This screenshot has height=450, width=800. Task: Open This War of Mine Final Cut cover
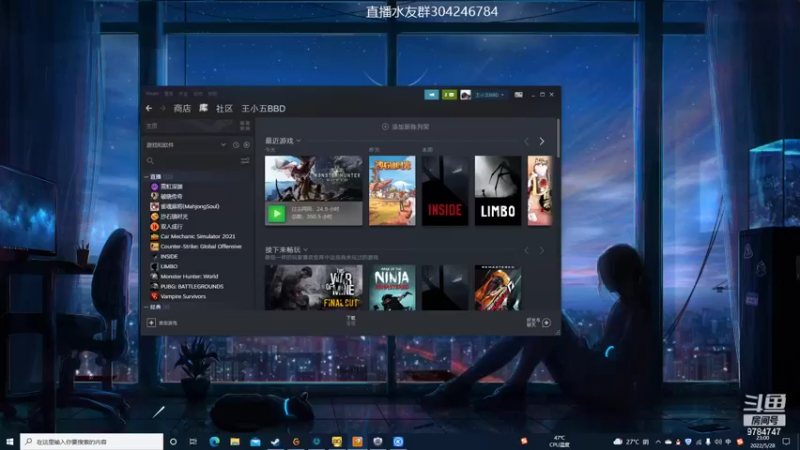point(314,287)
